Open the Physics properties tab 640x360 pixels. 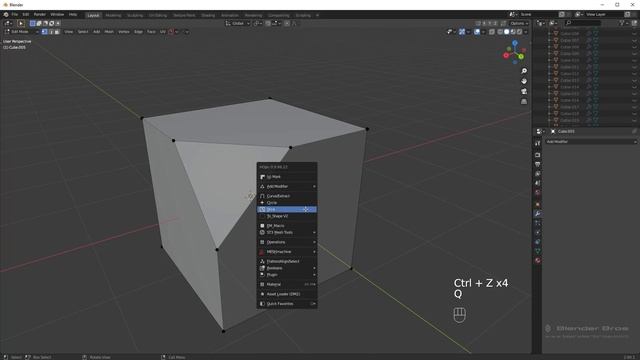pyautogui.click(x=538, y=233)
